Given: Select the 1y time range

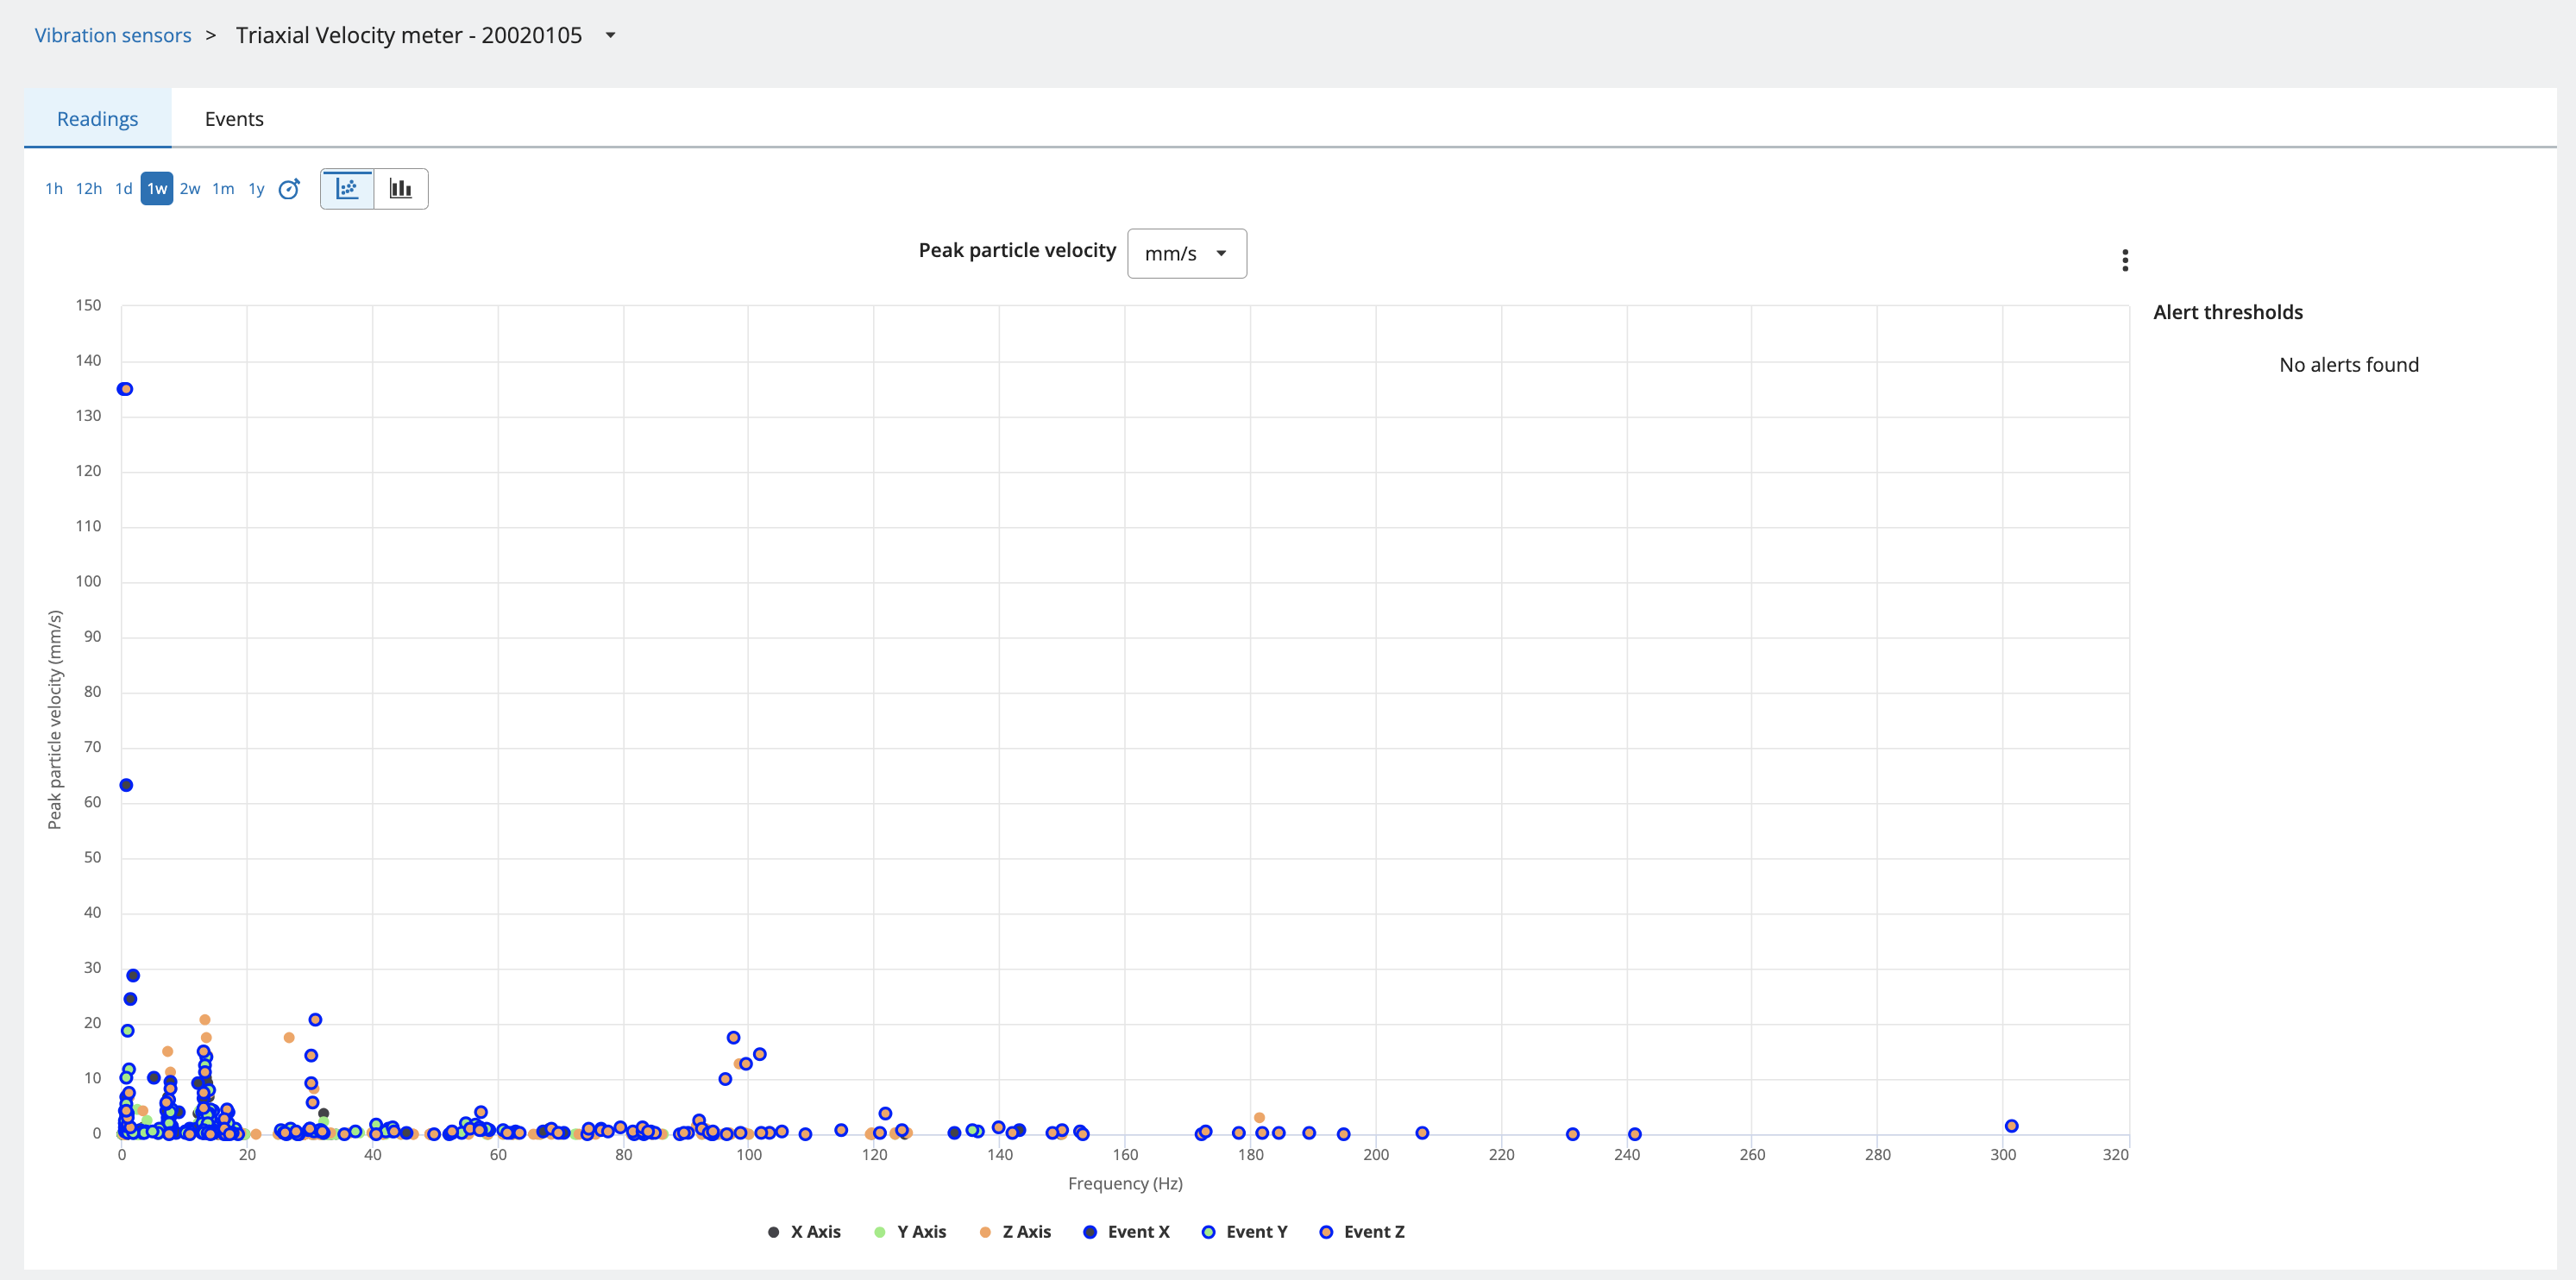Looking at the screenshot, I should [256, 189].
